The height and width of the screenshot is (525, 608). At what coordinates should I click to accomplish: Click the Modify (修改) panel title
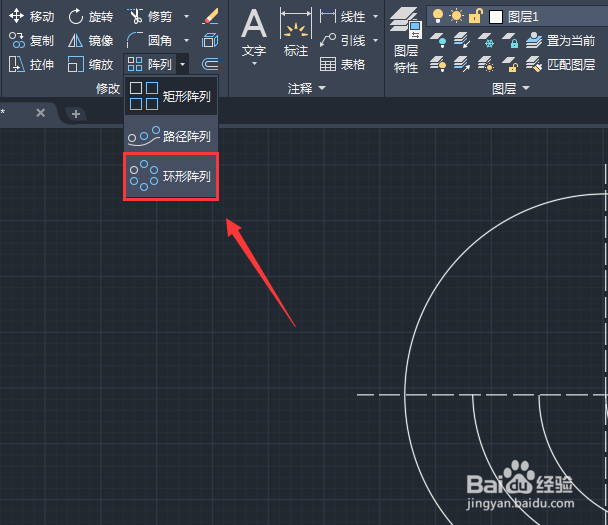[108, 88]
